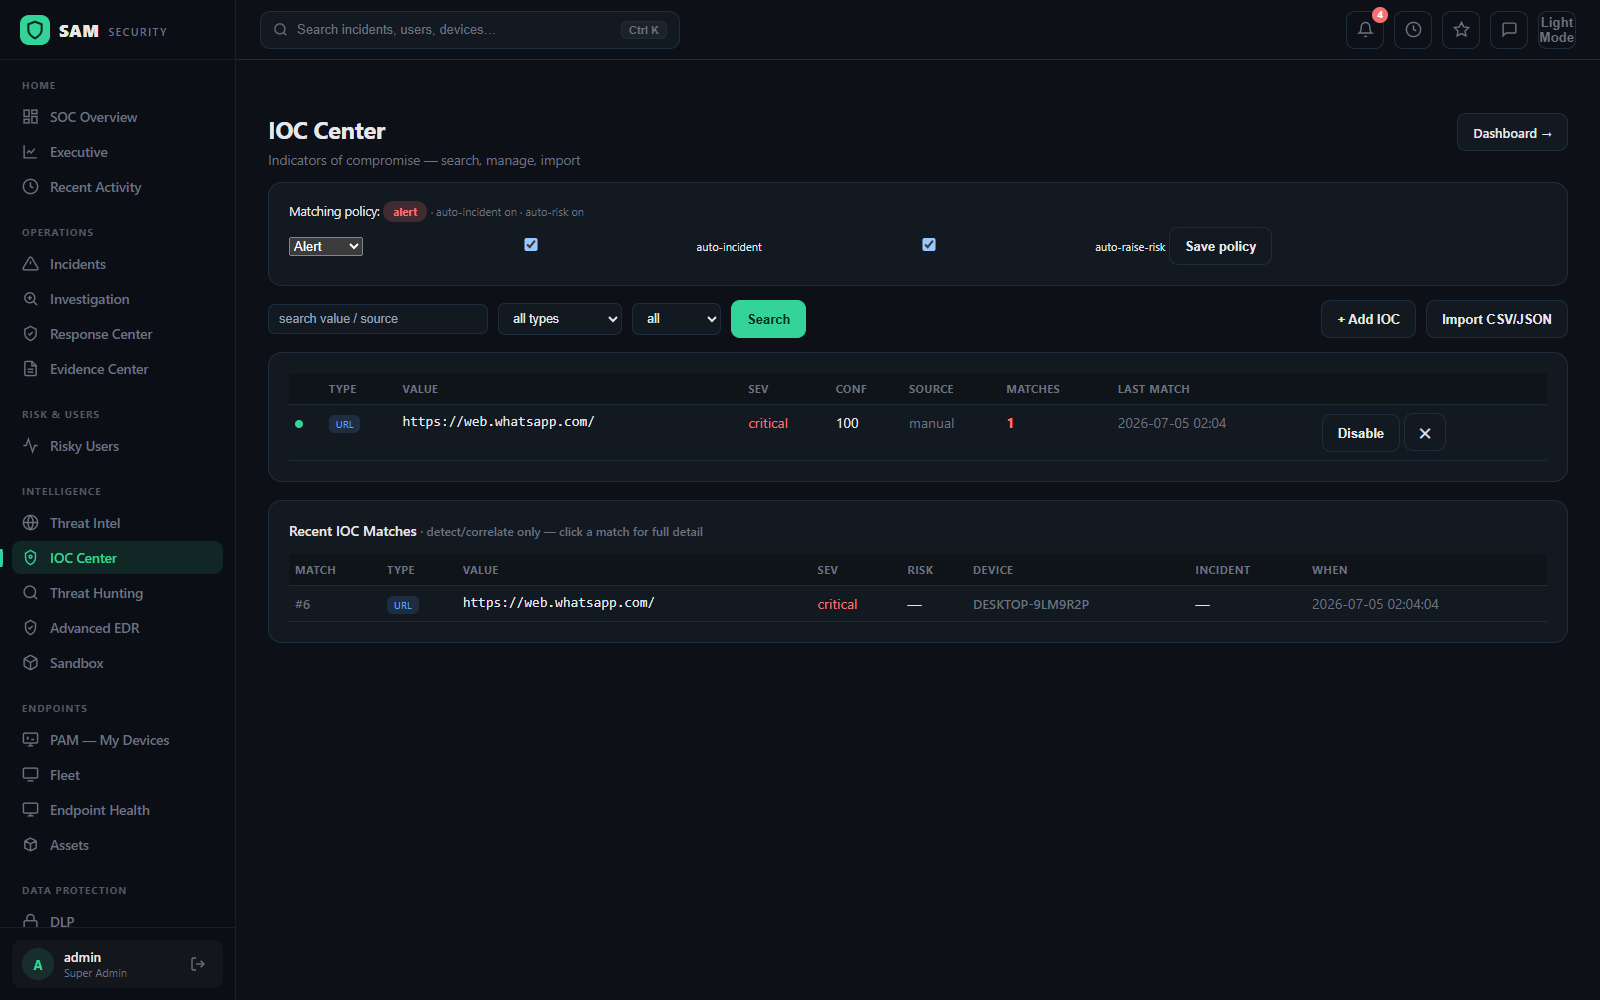
Task: Click the Sandbox cube icon
Action: 31,663
